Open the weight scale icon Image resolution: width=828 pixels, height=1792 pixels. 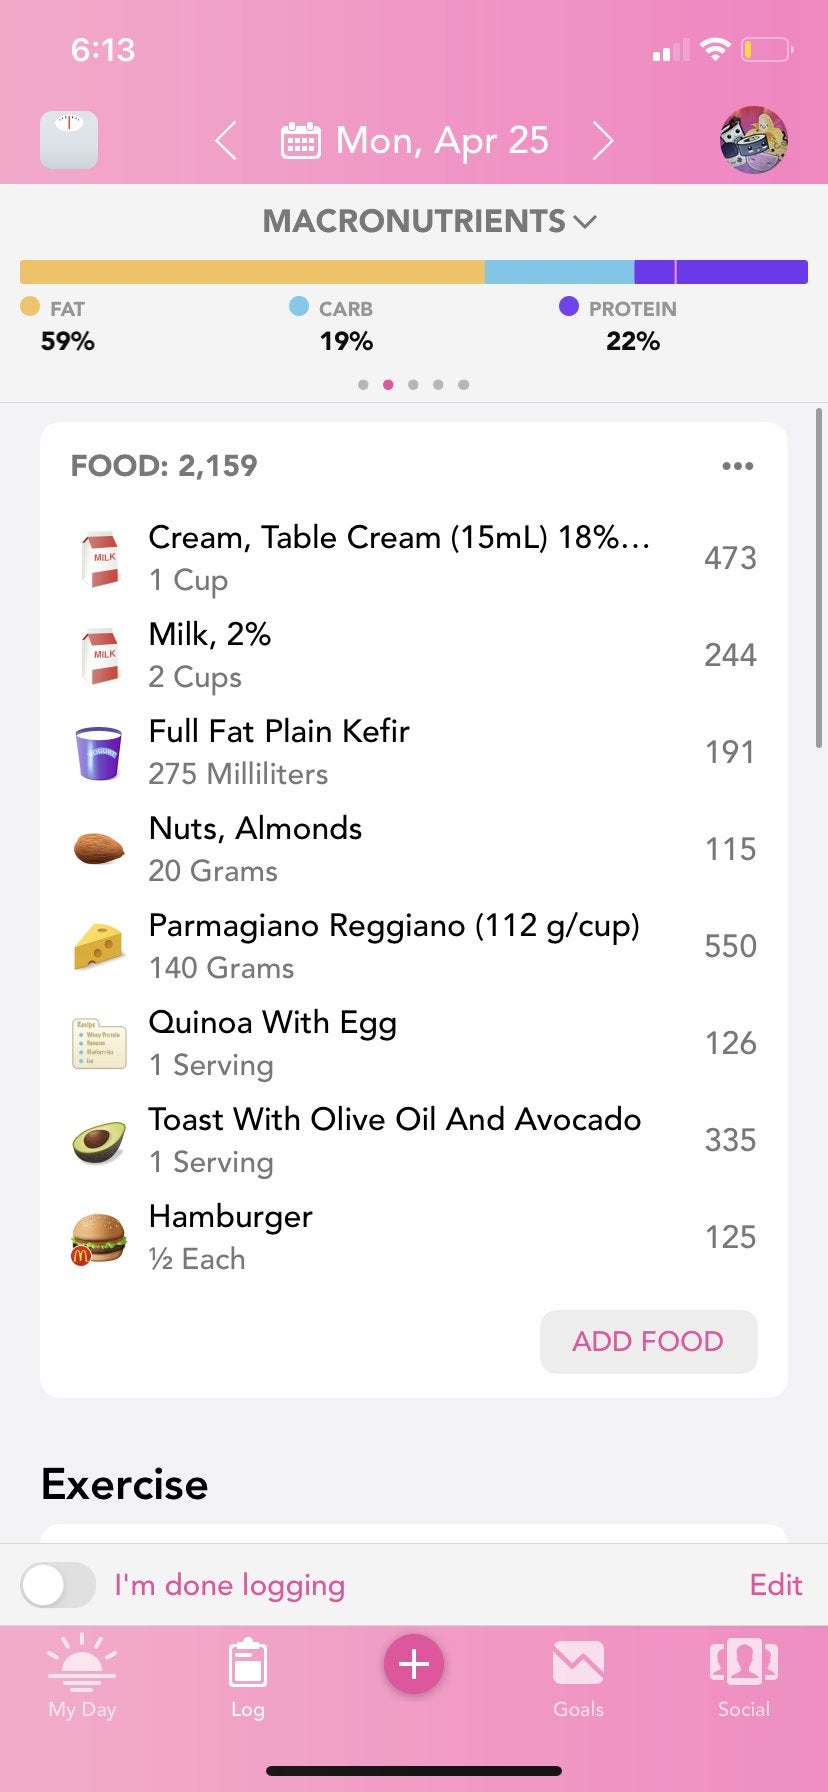coord(69,140)
